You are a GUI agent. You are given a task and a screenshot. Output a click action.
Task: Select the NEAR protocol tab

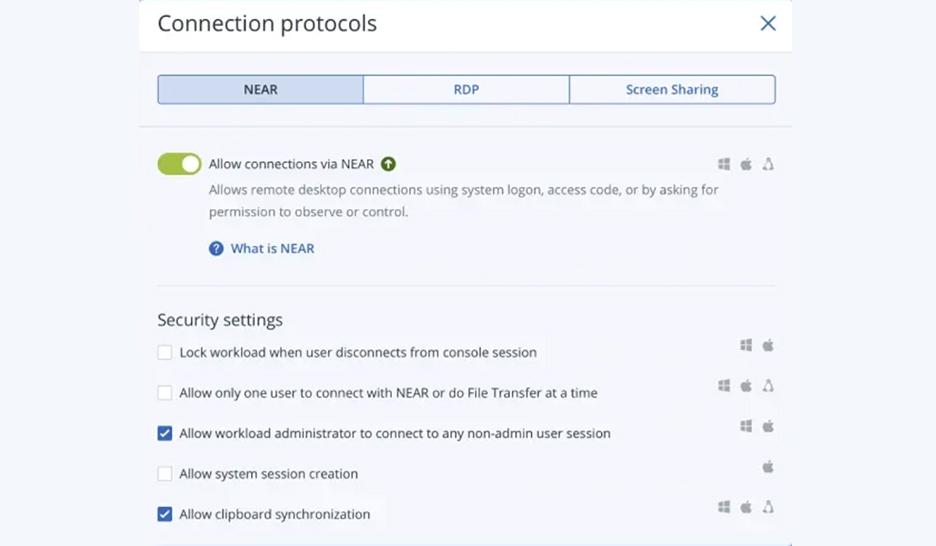(x=260, y=90)
